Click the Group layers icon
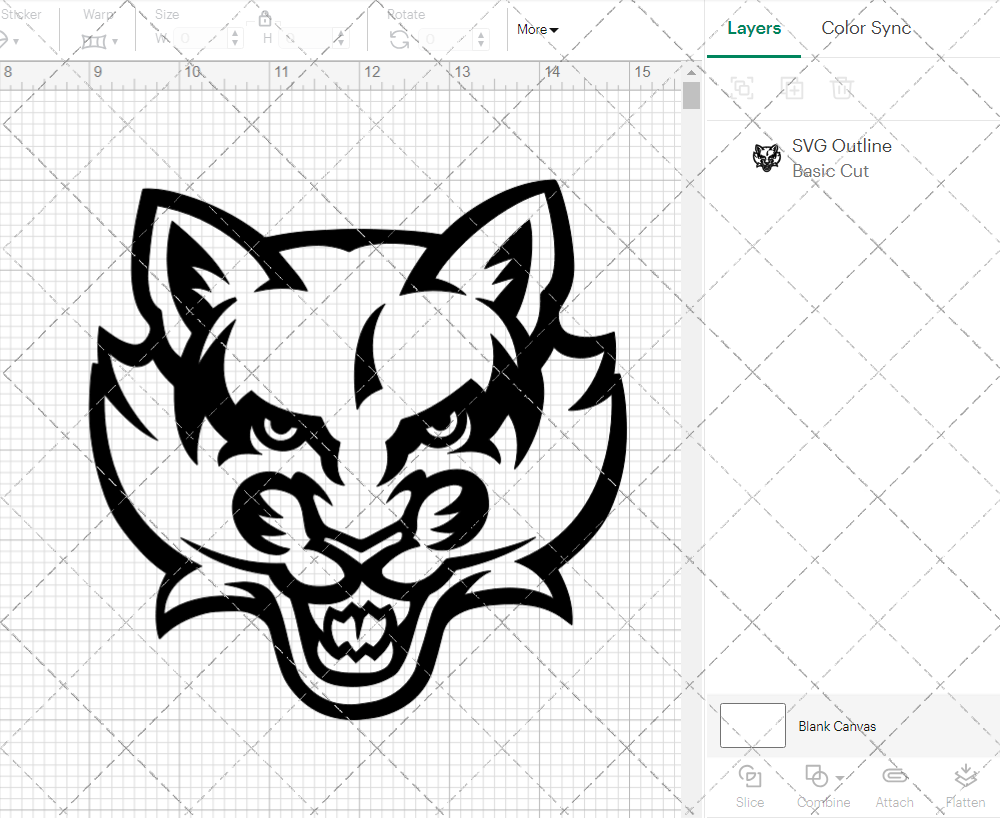The width and height of the screenshot is (1000, 818). 742,88
